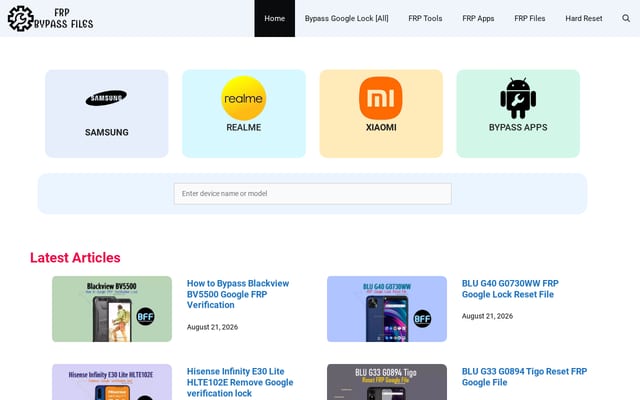
Task: Open the search magnifier icon
Action: coord(626,18)
